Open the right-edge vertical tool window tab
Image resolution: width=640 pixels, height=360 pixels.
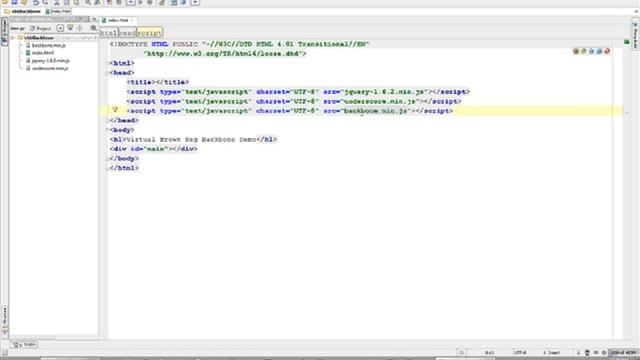click(636, 35)
